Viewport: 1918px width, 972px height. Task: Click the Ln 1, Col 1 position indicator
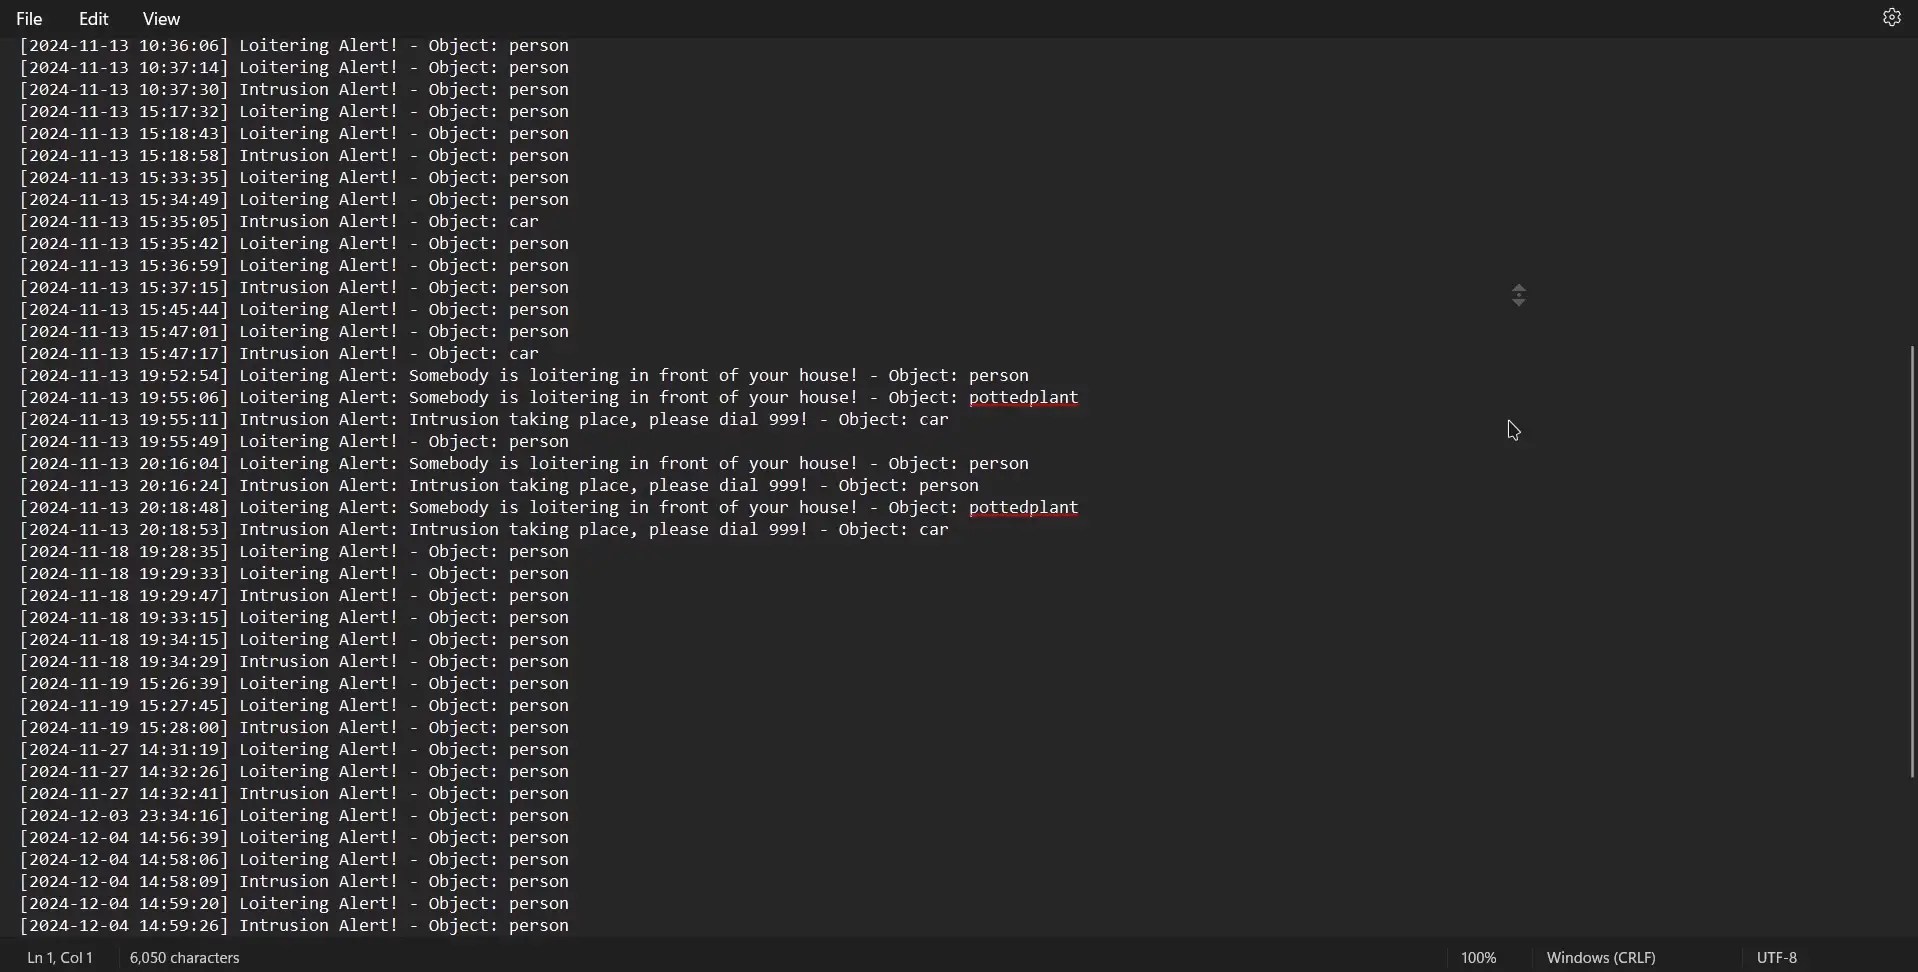[x=60, y=958]
